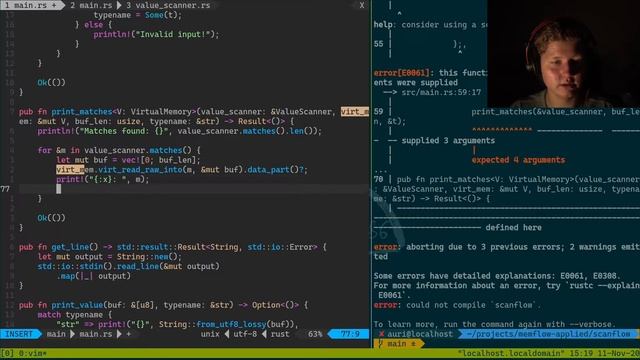Click 'To learn more, run the command again' line
This screenshot has height=360, width=640.
coord(494,324)
